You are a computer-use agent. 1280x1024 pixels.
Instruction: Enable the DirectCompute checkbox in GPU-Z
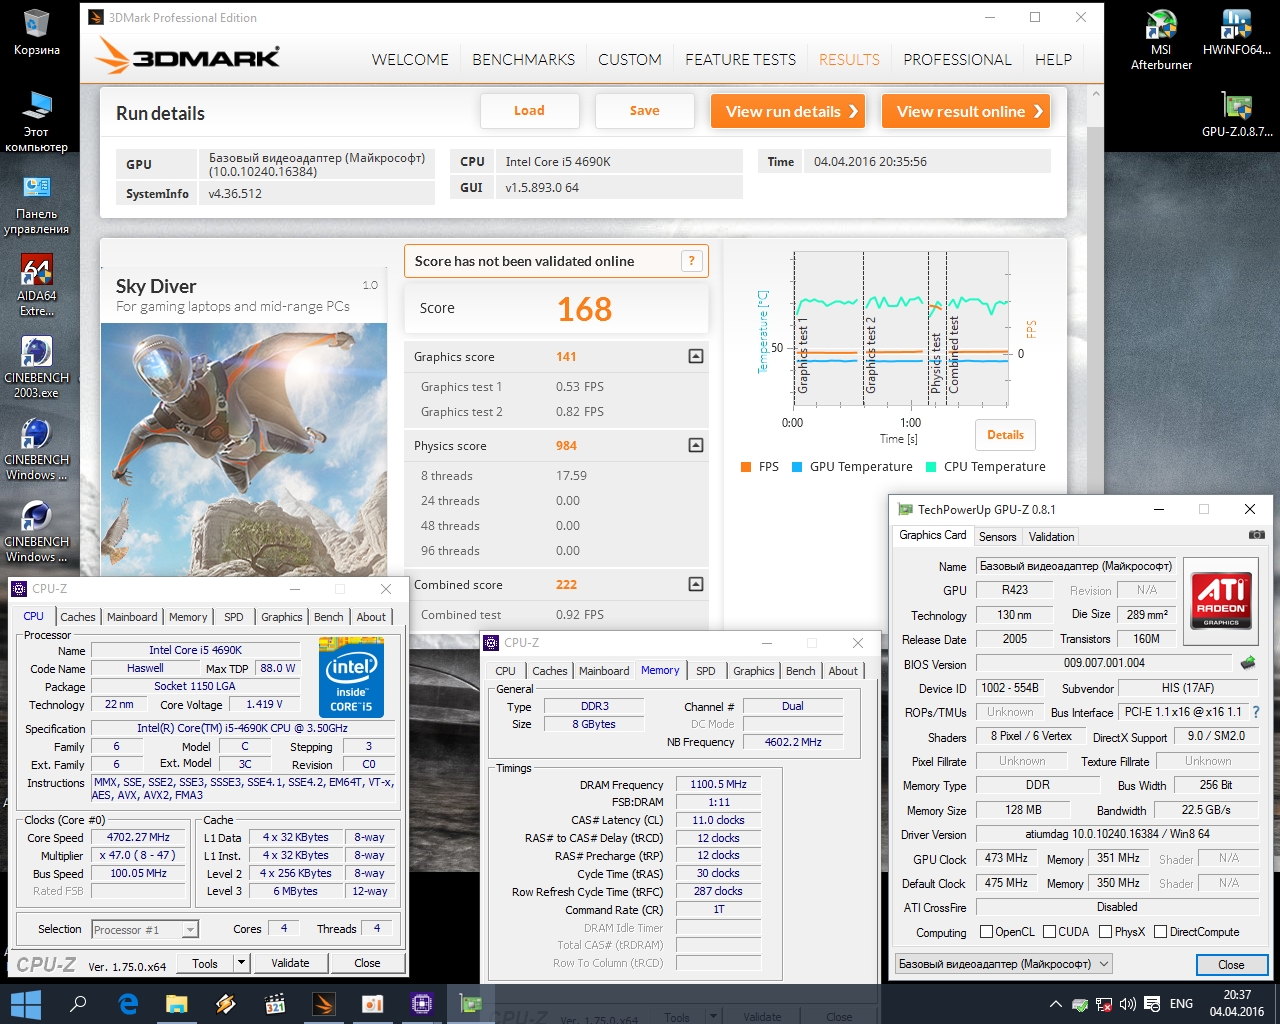tap(1160, 932)
